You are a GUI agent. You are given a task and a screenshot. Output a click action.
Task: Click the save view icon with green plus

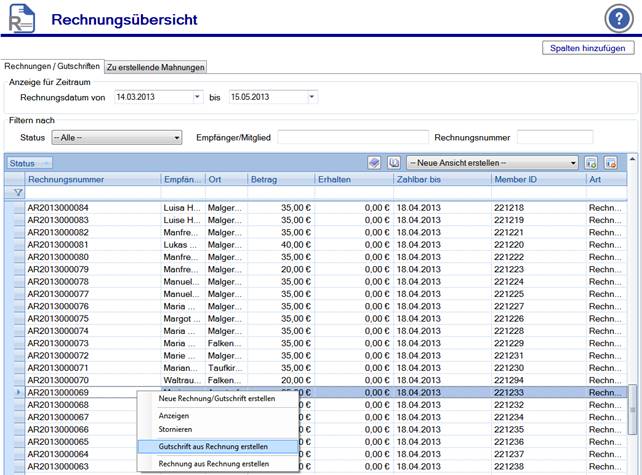click(x=590, y=163)
